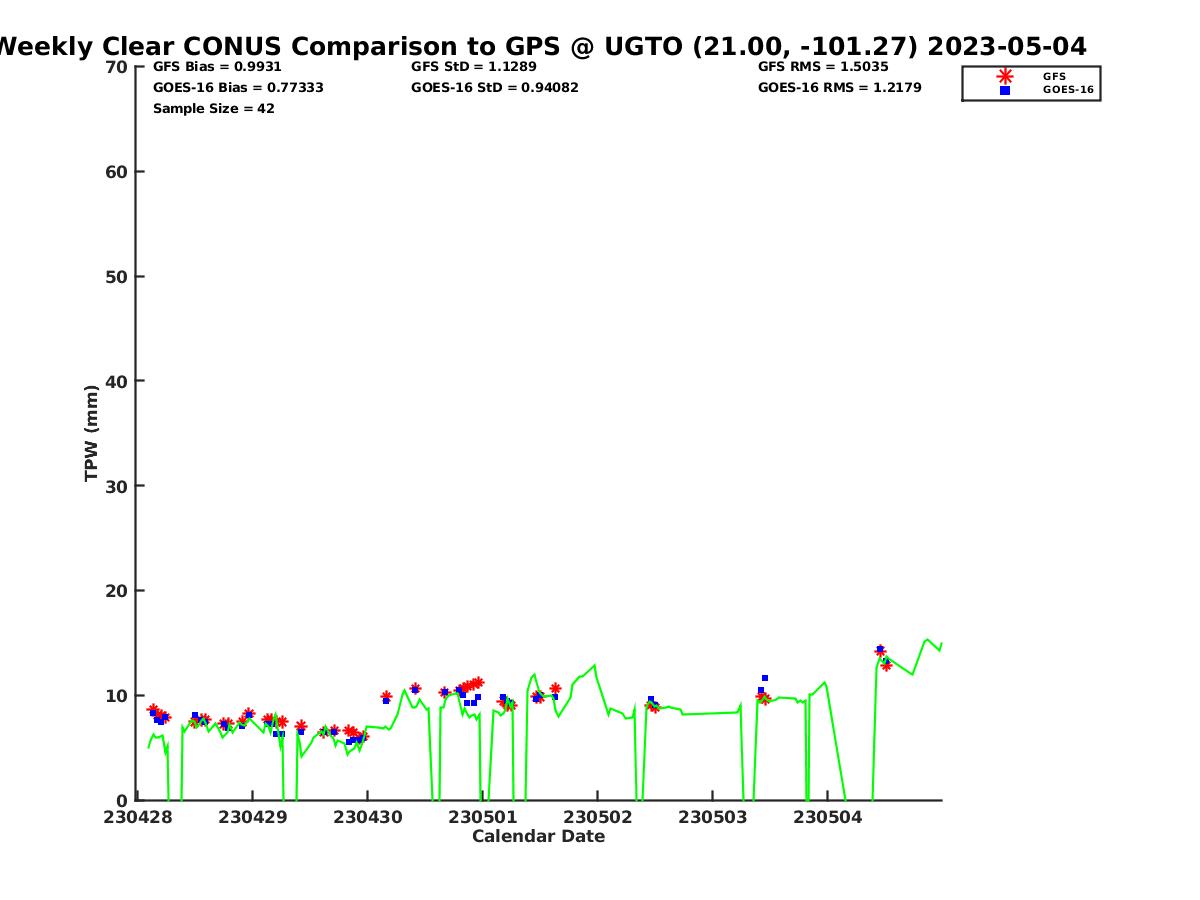Click the 230430 x-axis tick label
1200x900 pixels.
(x=368, y=817)
